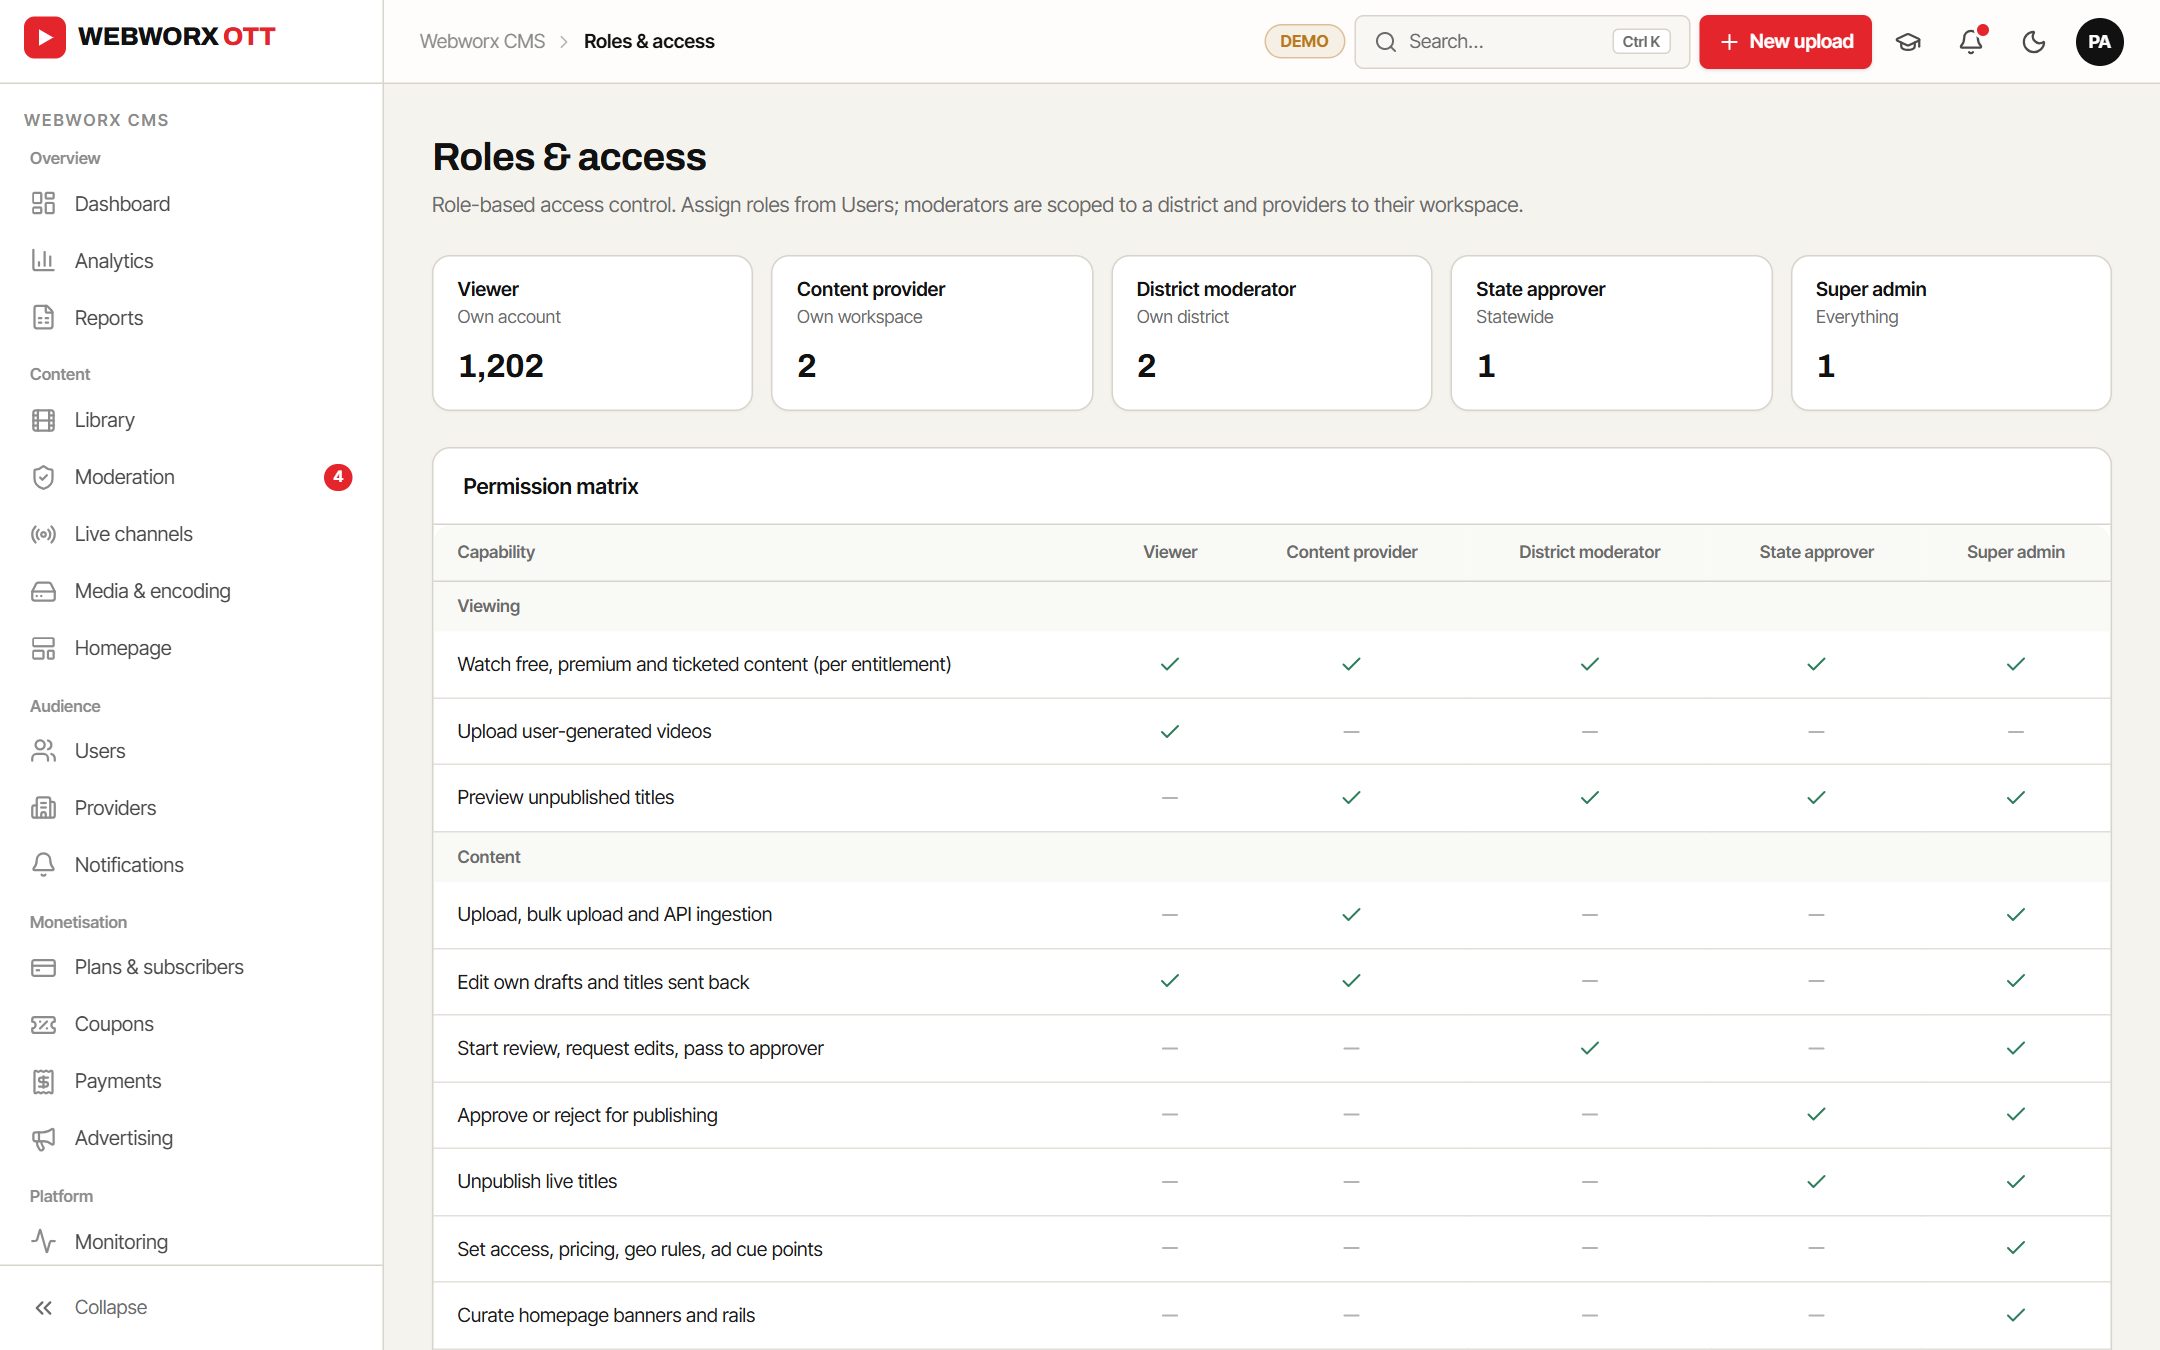
Task: Click the Moderation badge showing 4
Action: pos(338,477)
